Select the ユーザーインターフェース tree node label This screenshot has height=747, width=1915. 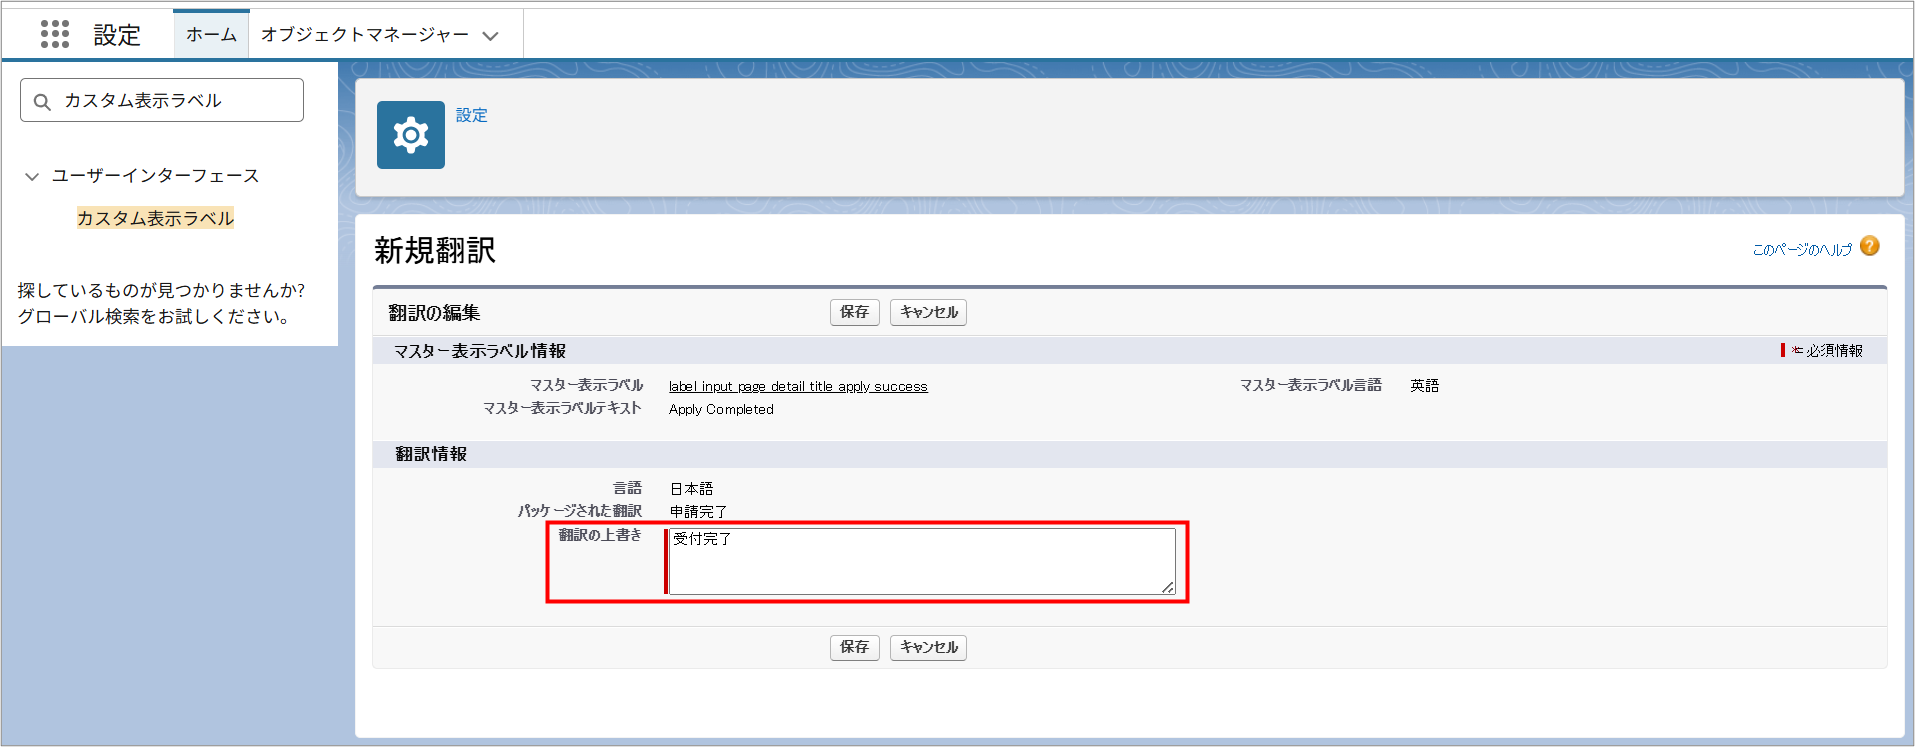[155, 176]
